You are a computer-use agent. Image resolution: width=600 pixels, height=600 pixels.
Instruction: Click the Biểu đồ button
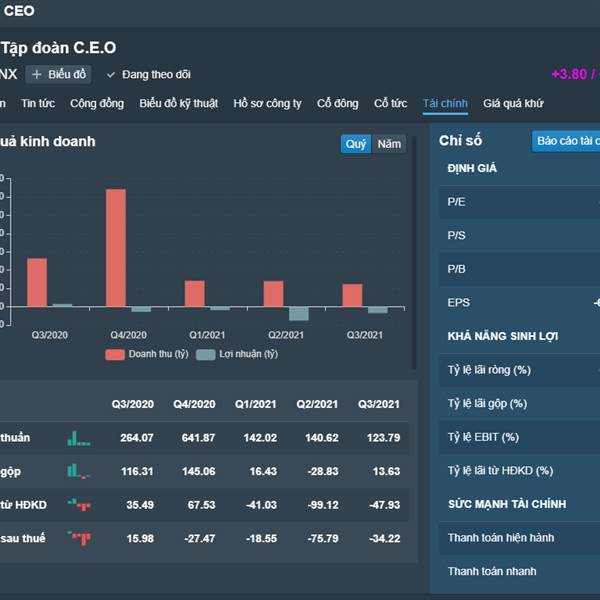tap(58, 74)
